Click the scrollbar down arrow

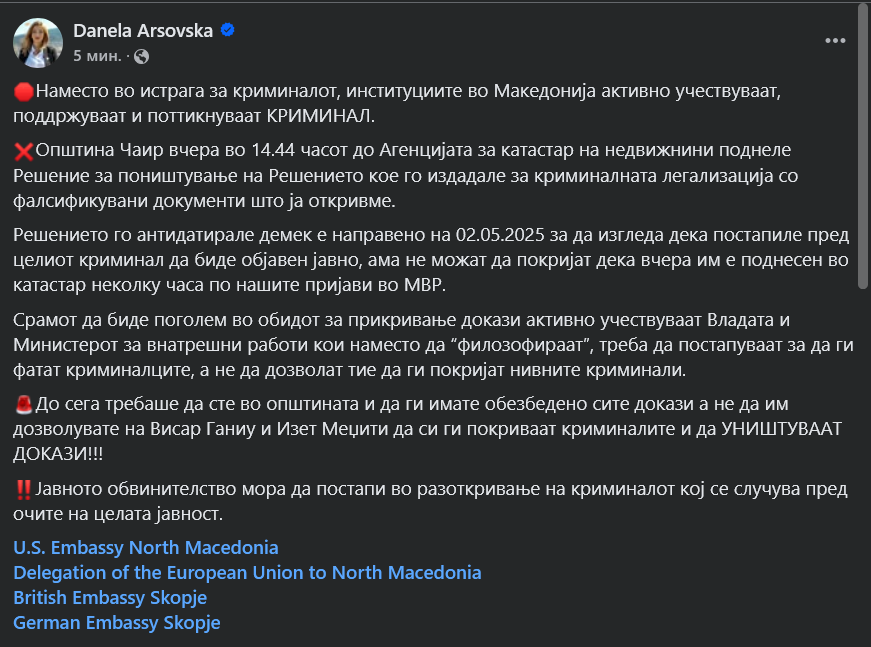[863, 639]
